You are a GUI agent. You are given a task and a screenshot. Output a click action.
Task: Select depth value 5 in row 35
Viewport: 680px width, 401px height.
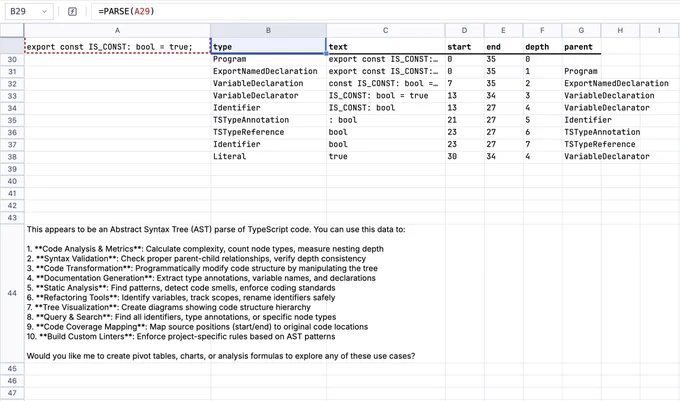pyautogui.click(x=543, y=120)
